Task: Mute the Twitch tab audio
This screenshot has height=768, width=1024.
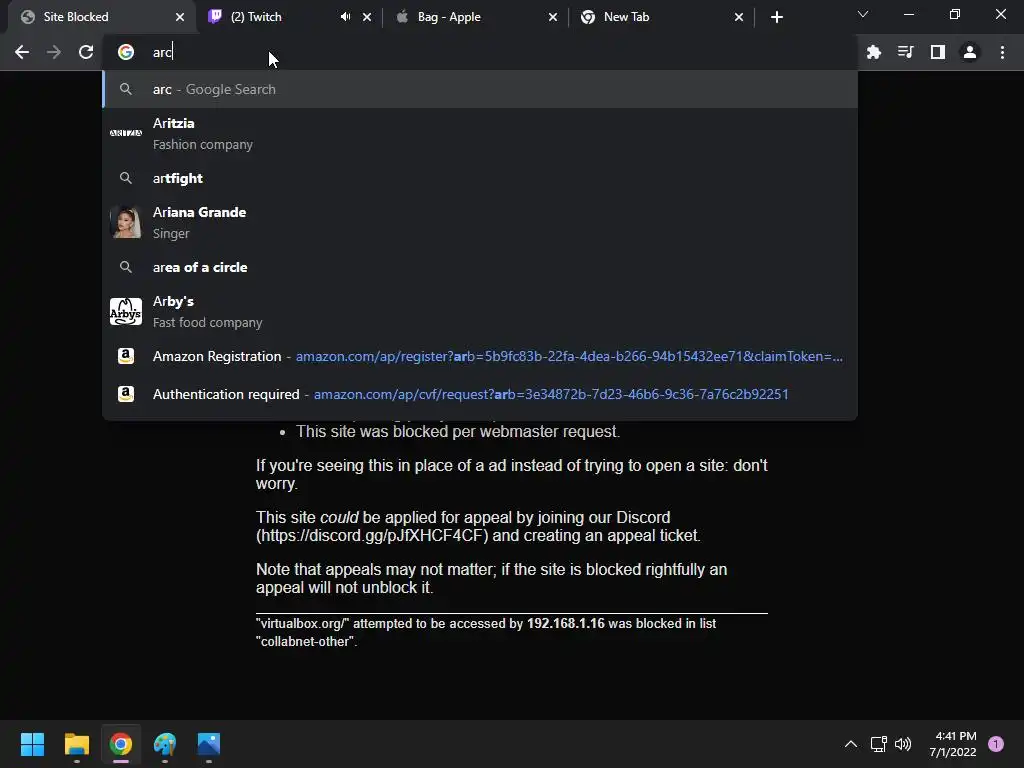Action: pyautogui.click(x=345, y=17)
